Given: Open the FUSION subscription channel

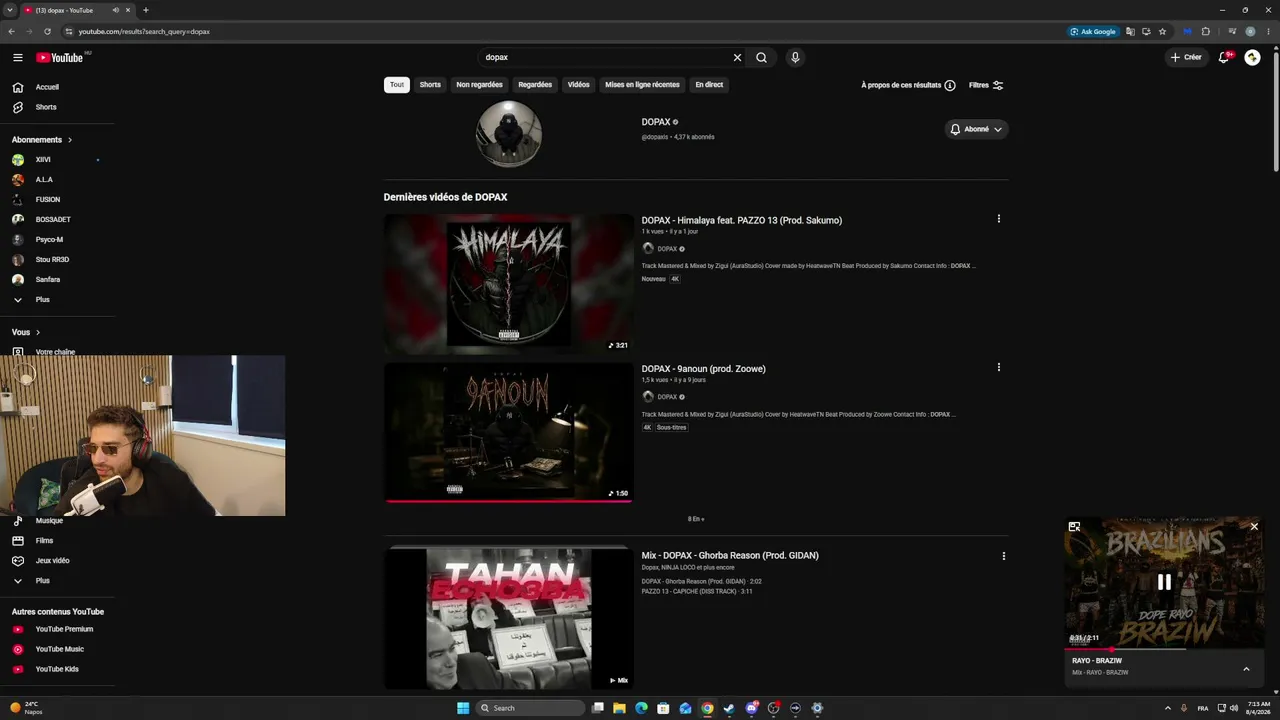Looking at the screenshot, I should (48, 200).
